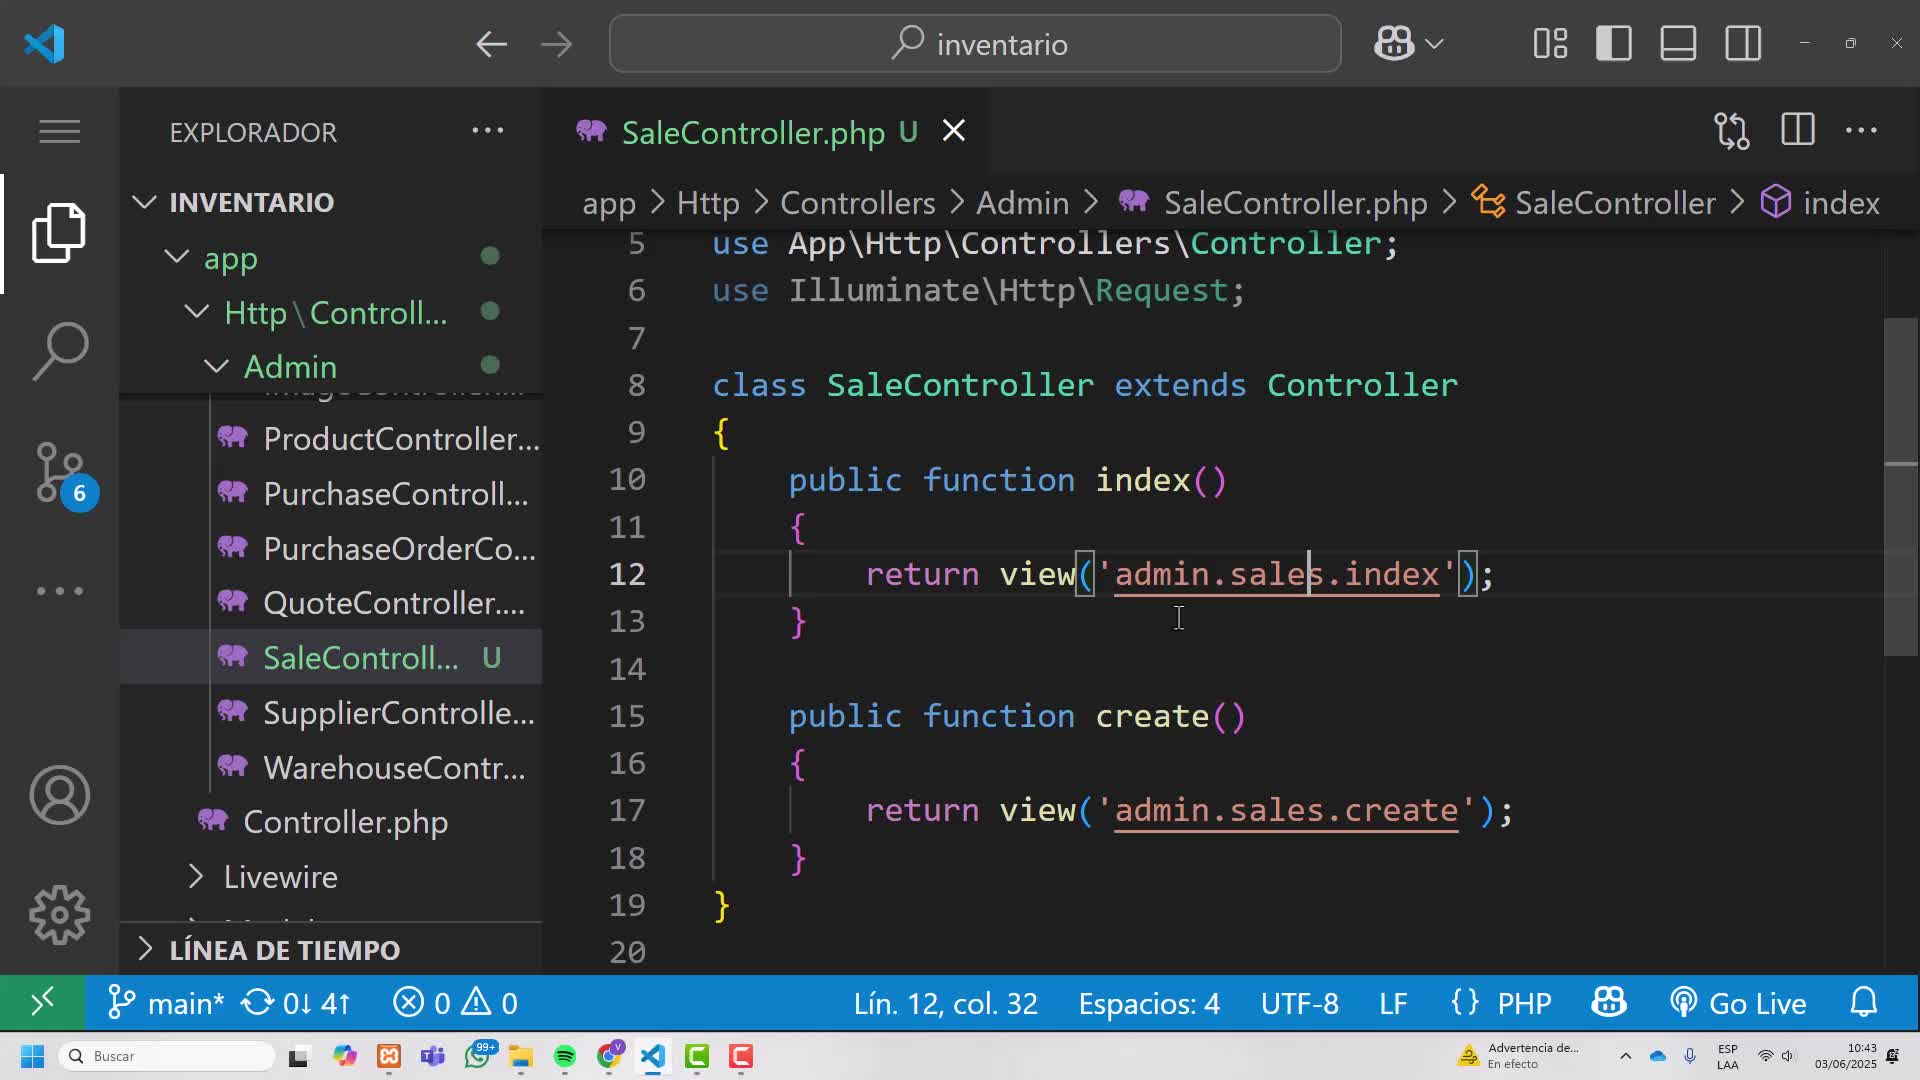Click the Http breadcrumb segment
Screen dimensions: 1920x1080
click(x=708, y=203)
